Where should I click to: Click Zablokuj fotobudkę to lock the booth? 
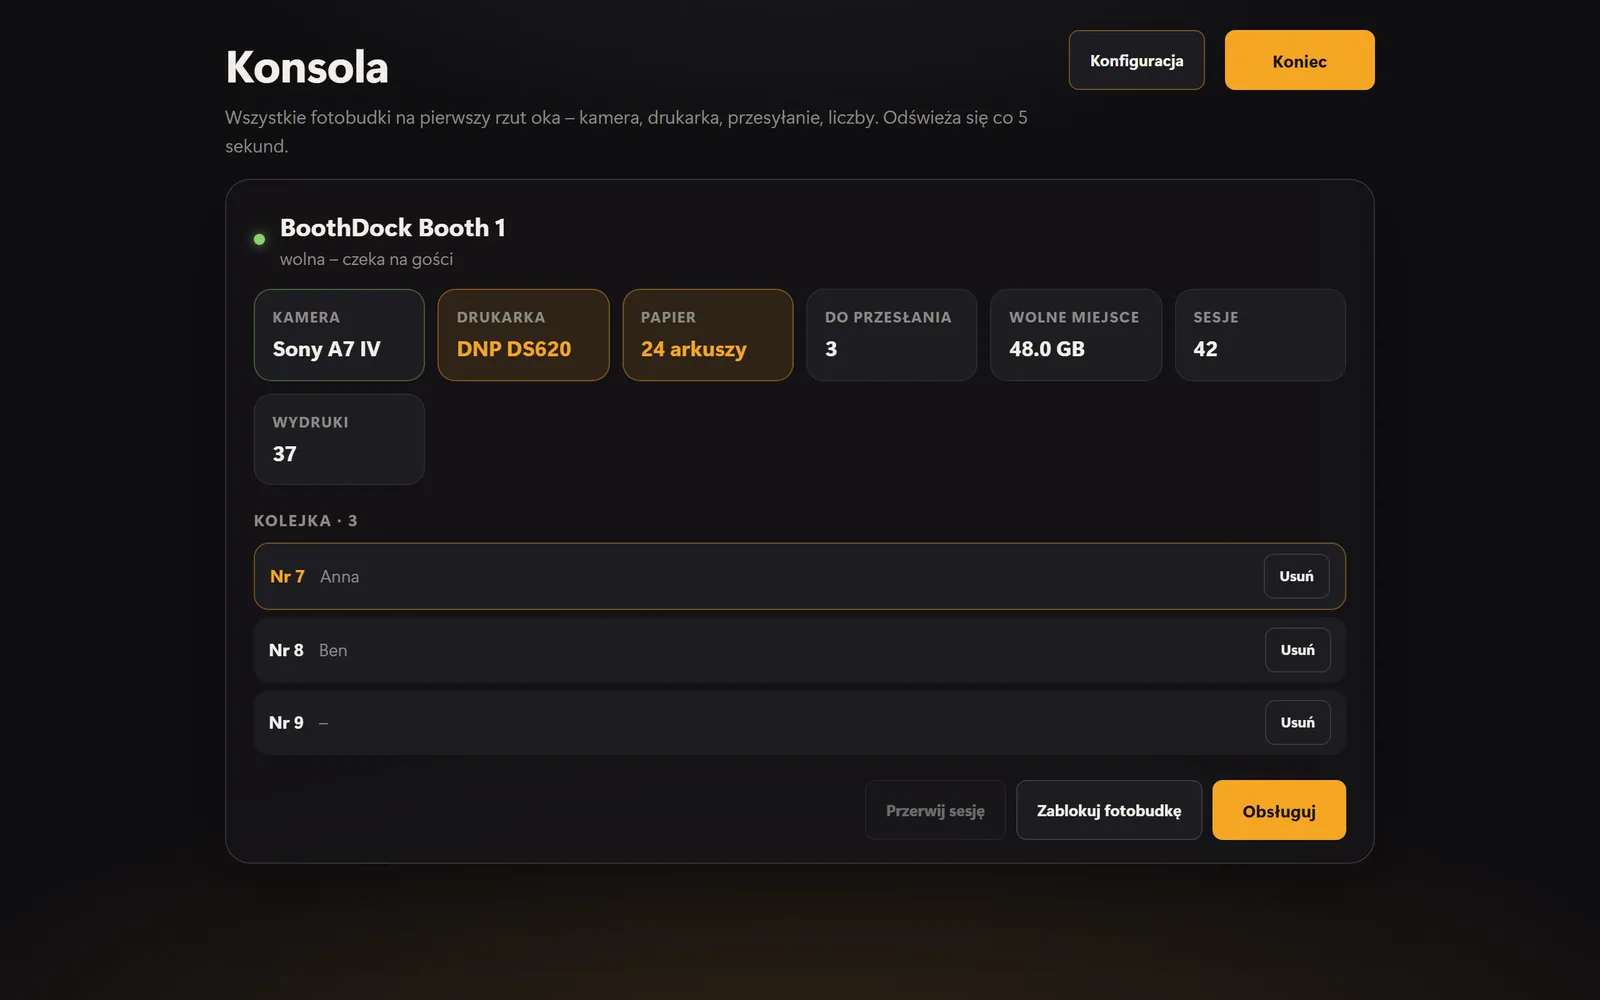coord(1109,810)
